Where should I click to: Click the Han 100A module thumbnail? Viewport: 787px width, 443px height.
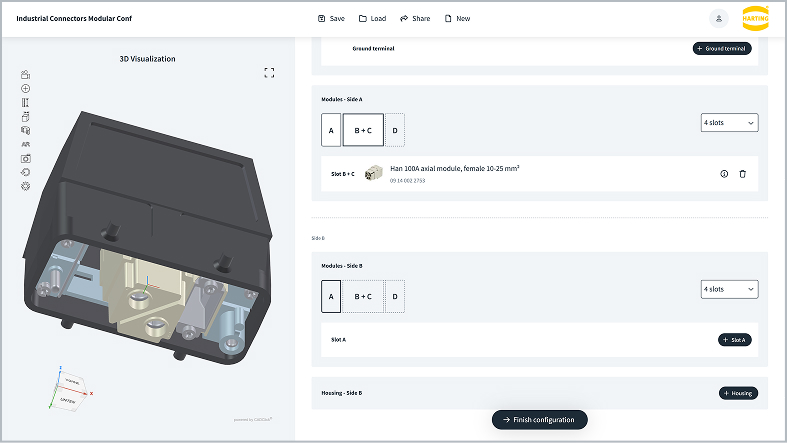[373, 173]
